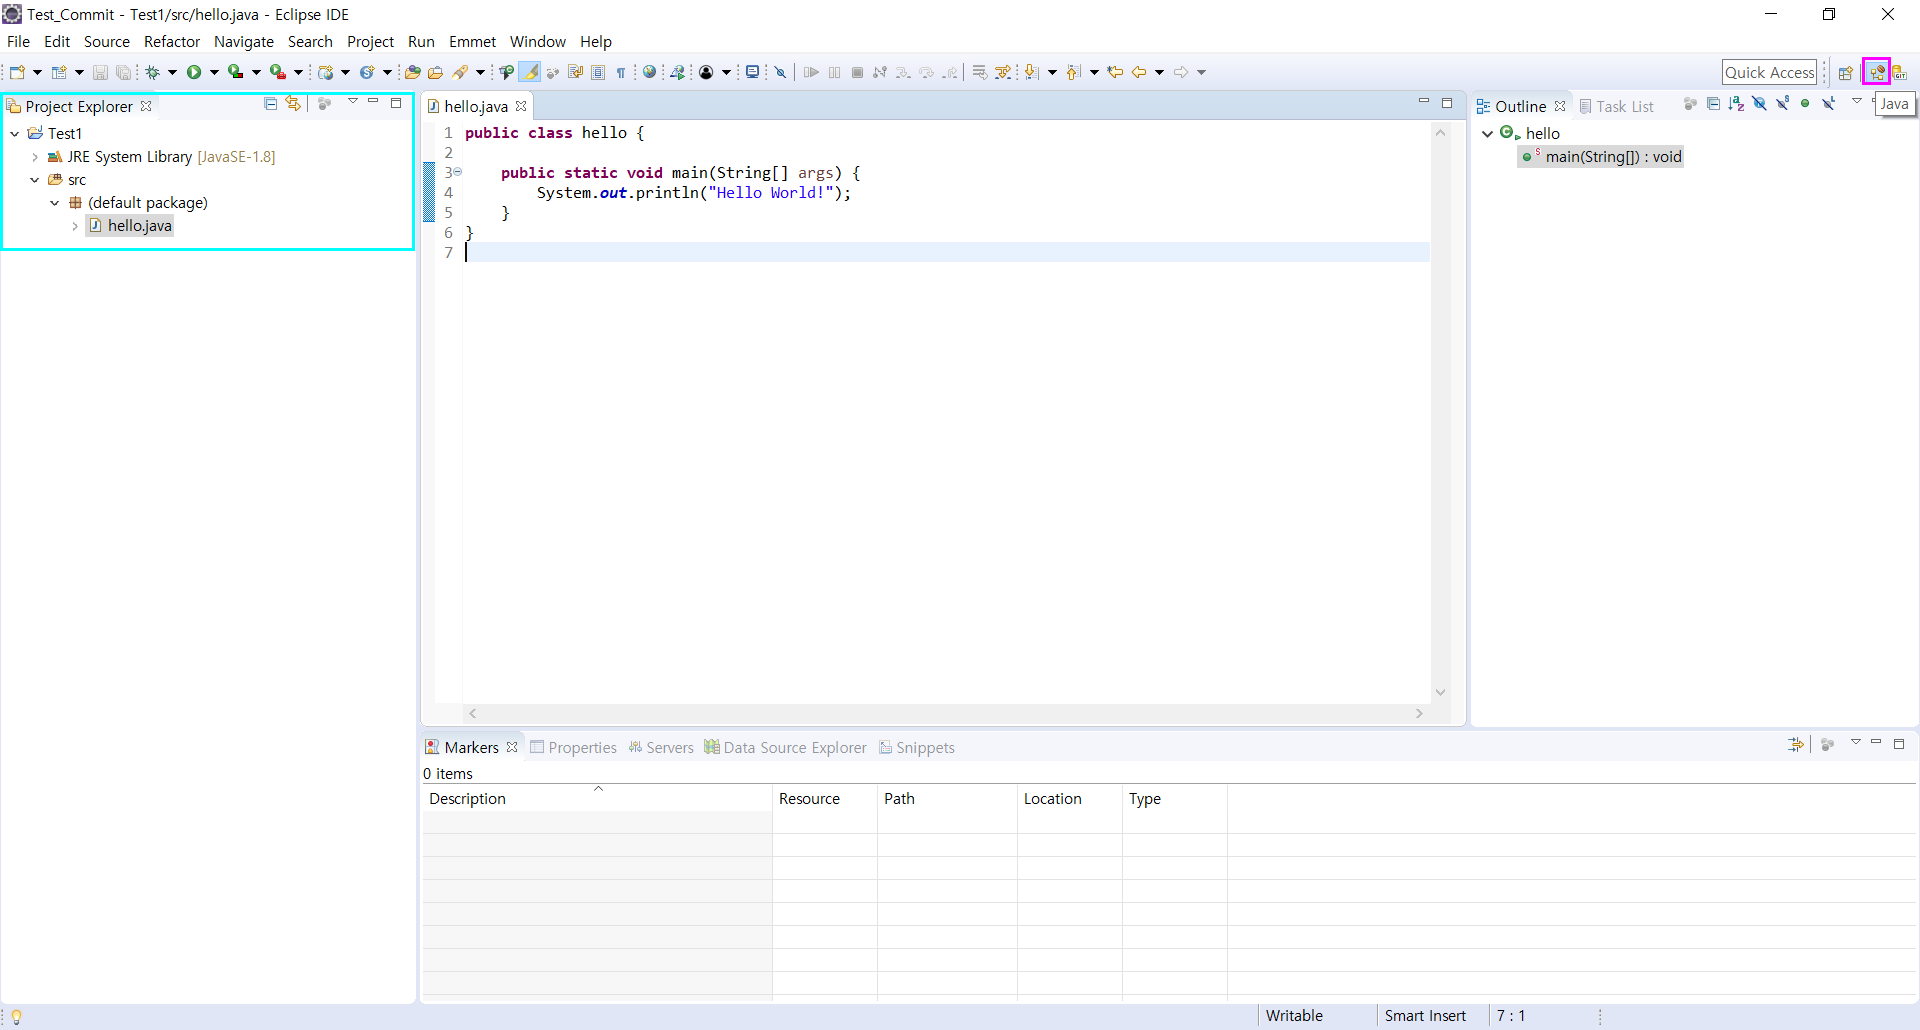Viewport: 1920px width, 1030px height.
Task: Click the Previous Annotation toolbar icon
Action: point(1073,72)
